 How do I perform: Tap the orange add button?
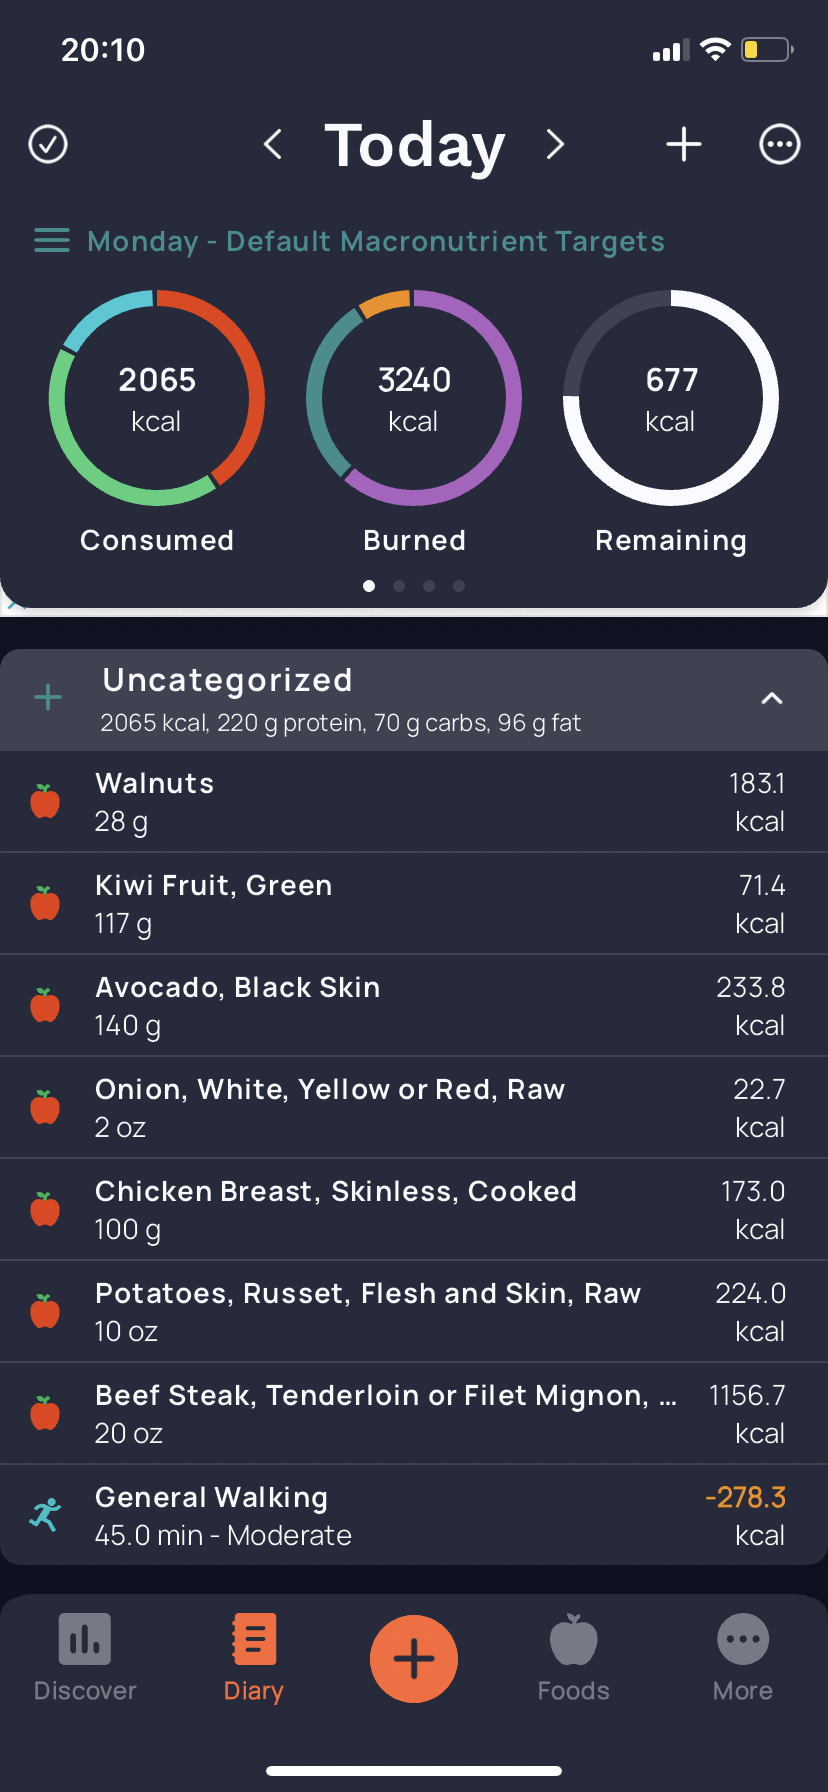[414, 1659]
